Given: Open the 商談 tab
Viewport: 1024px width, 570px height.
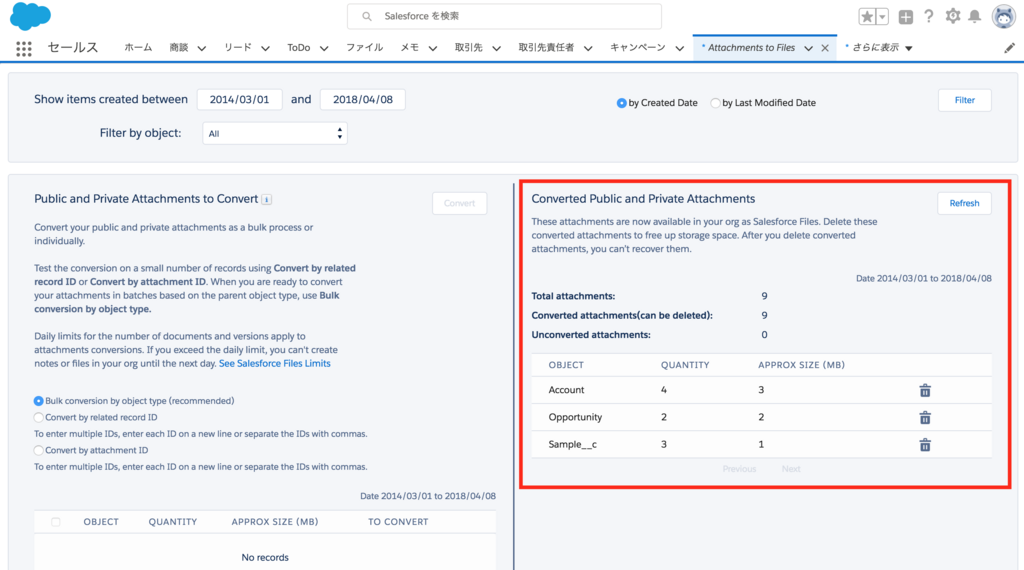Looking at the screenshot, I should point(178,48).
